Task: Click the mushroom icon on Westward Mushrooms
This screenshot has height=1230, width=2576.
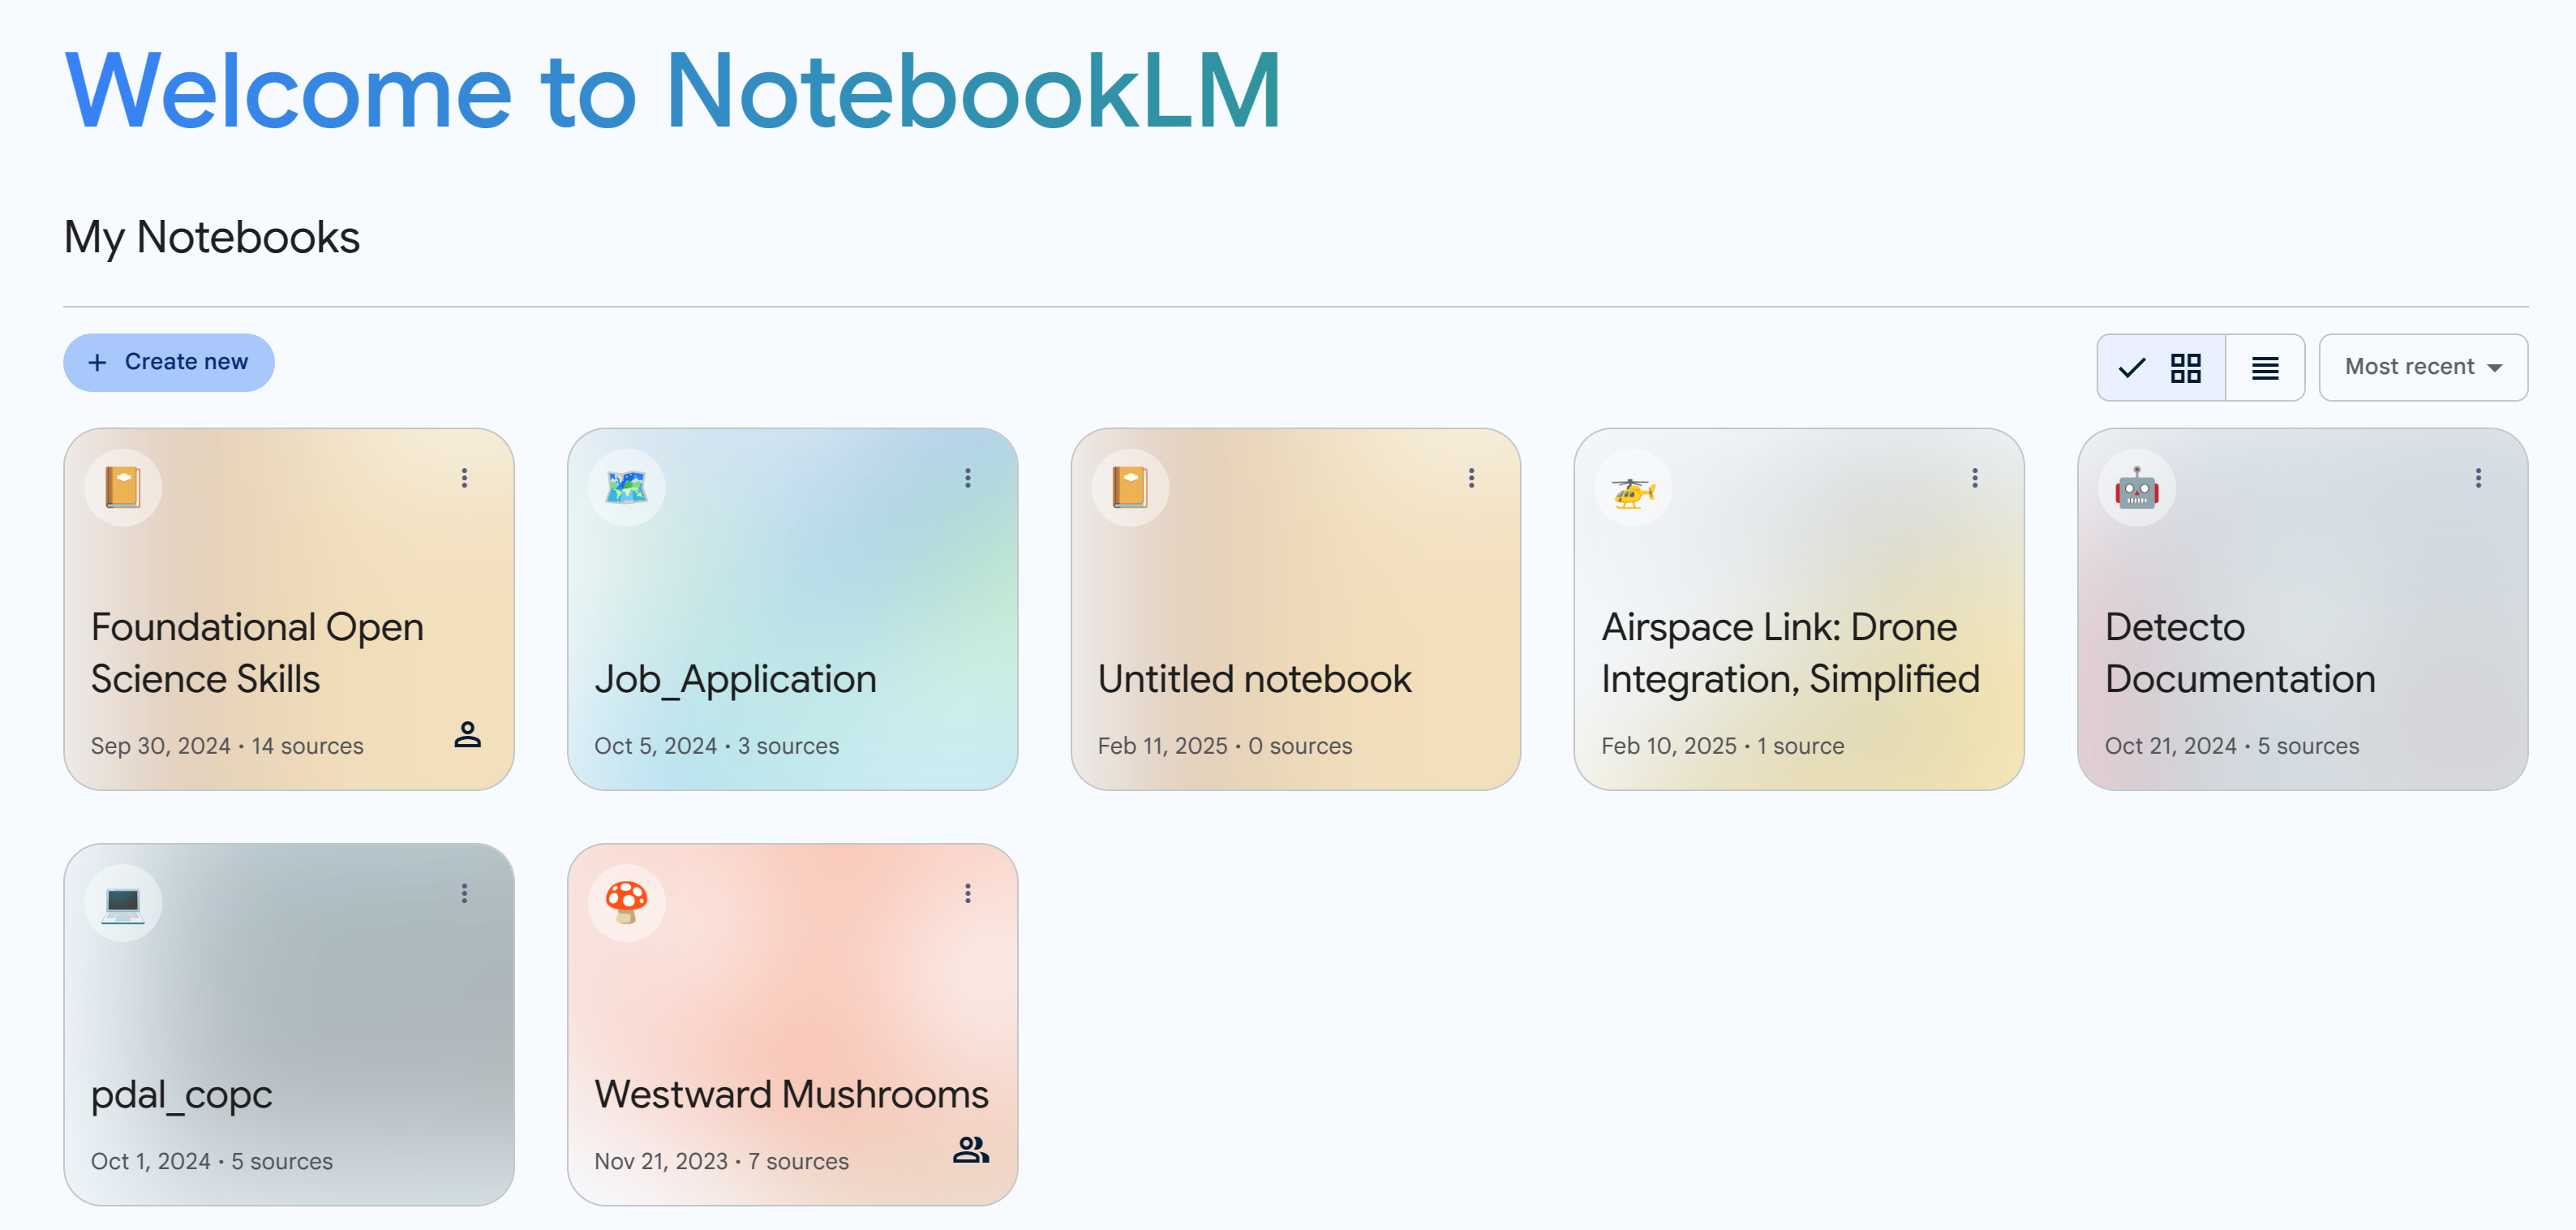Action: click(626, 902)
